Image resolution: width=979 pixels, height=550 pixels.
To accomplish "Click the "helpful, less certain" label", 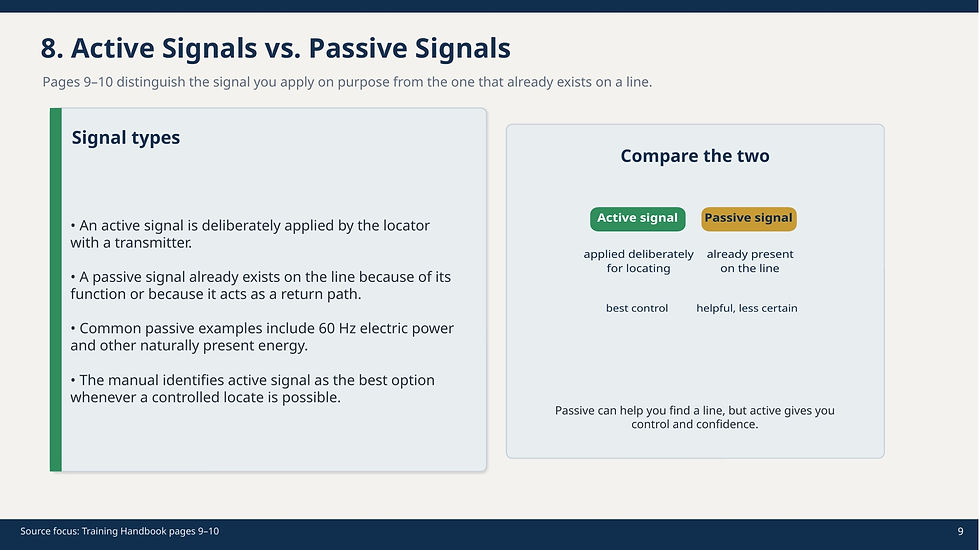I will (x=747, y=308).
